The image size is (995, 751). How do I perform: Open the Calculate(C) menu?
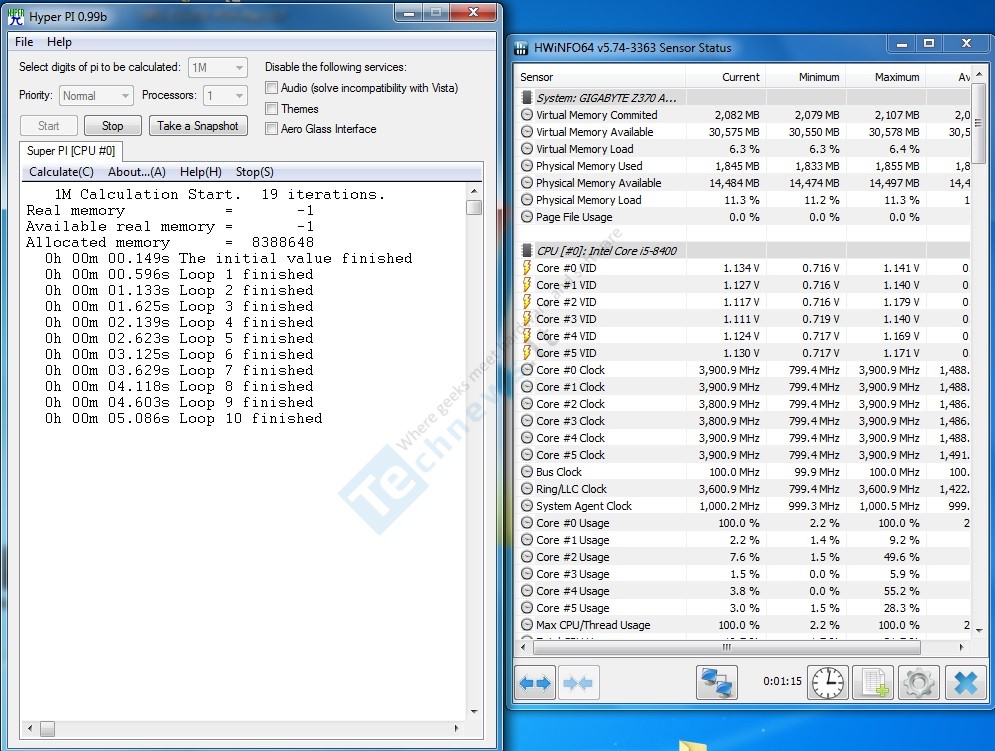[x=61, y=172]
